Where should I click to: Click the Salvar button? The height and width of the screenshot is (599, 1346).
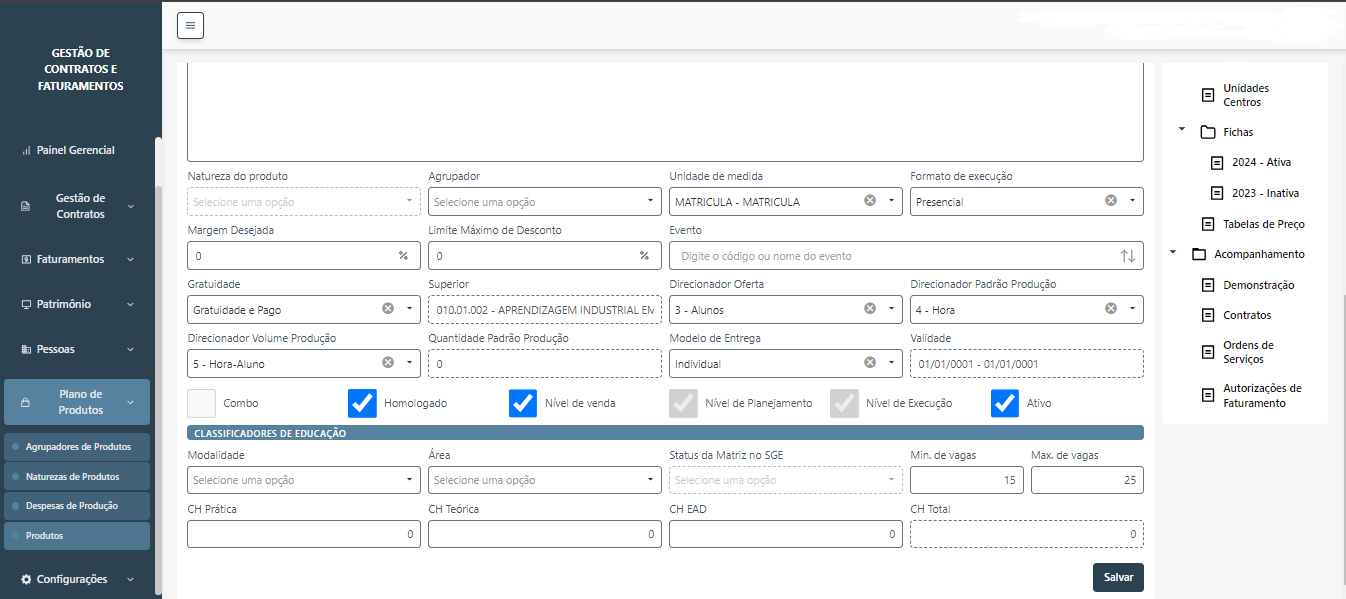[x=1117, y=578]
